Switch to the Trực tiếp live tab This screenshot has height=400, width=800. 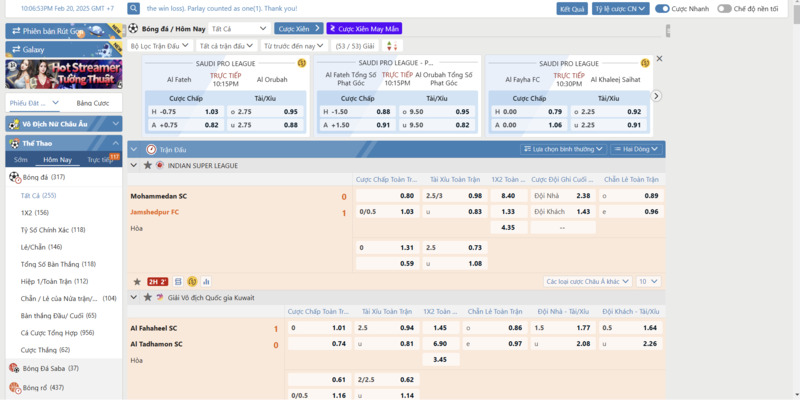tap(100, 160)
